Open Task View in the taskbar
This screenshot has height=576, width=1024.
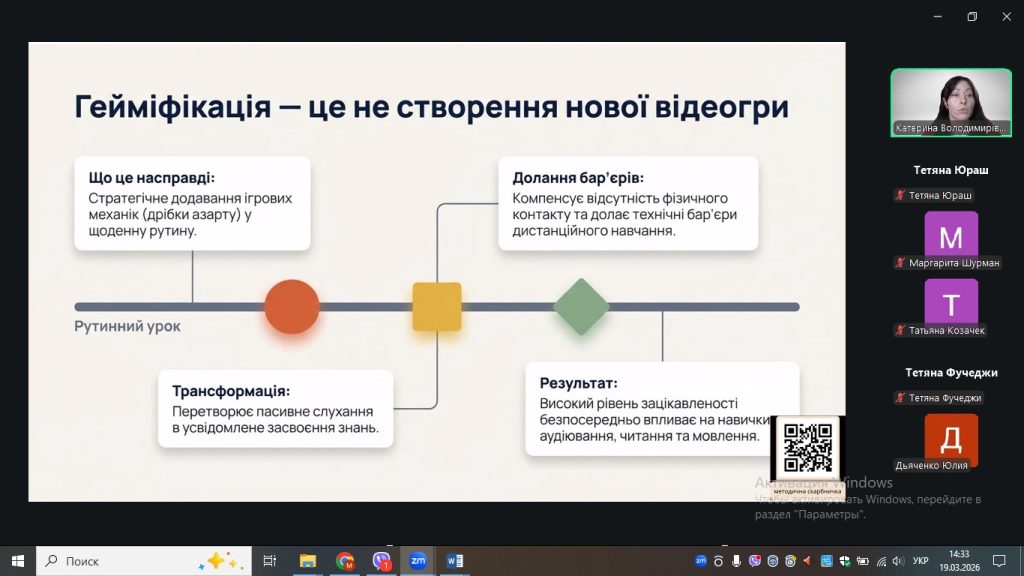[269, 561]
